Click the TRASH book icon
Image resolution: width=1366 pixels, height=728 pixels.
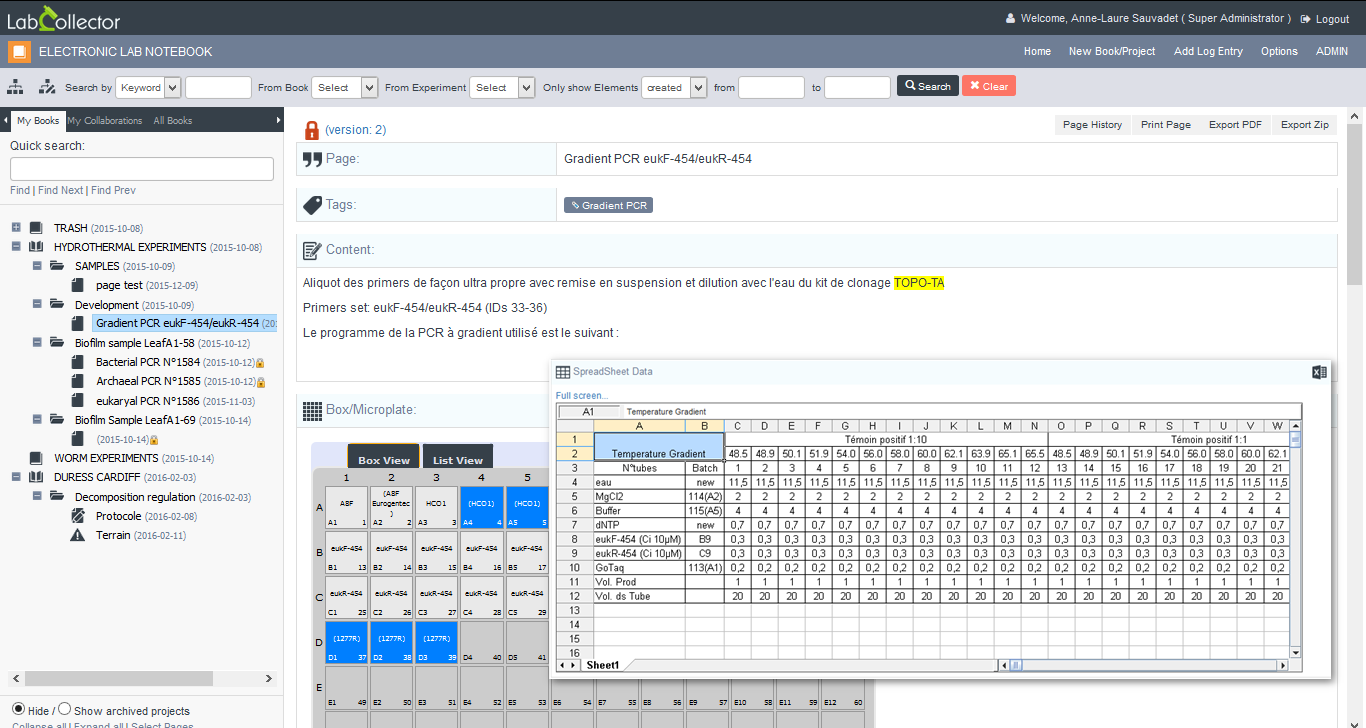pyautogui.click(x=36, y=228)
